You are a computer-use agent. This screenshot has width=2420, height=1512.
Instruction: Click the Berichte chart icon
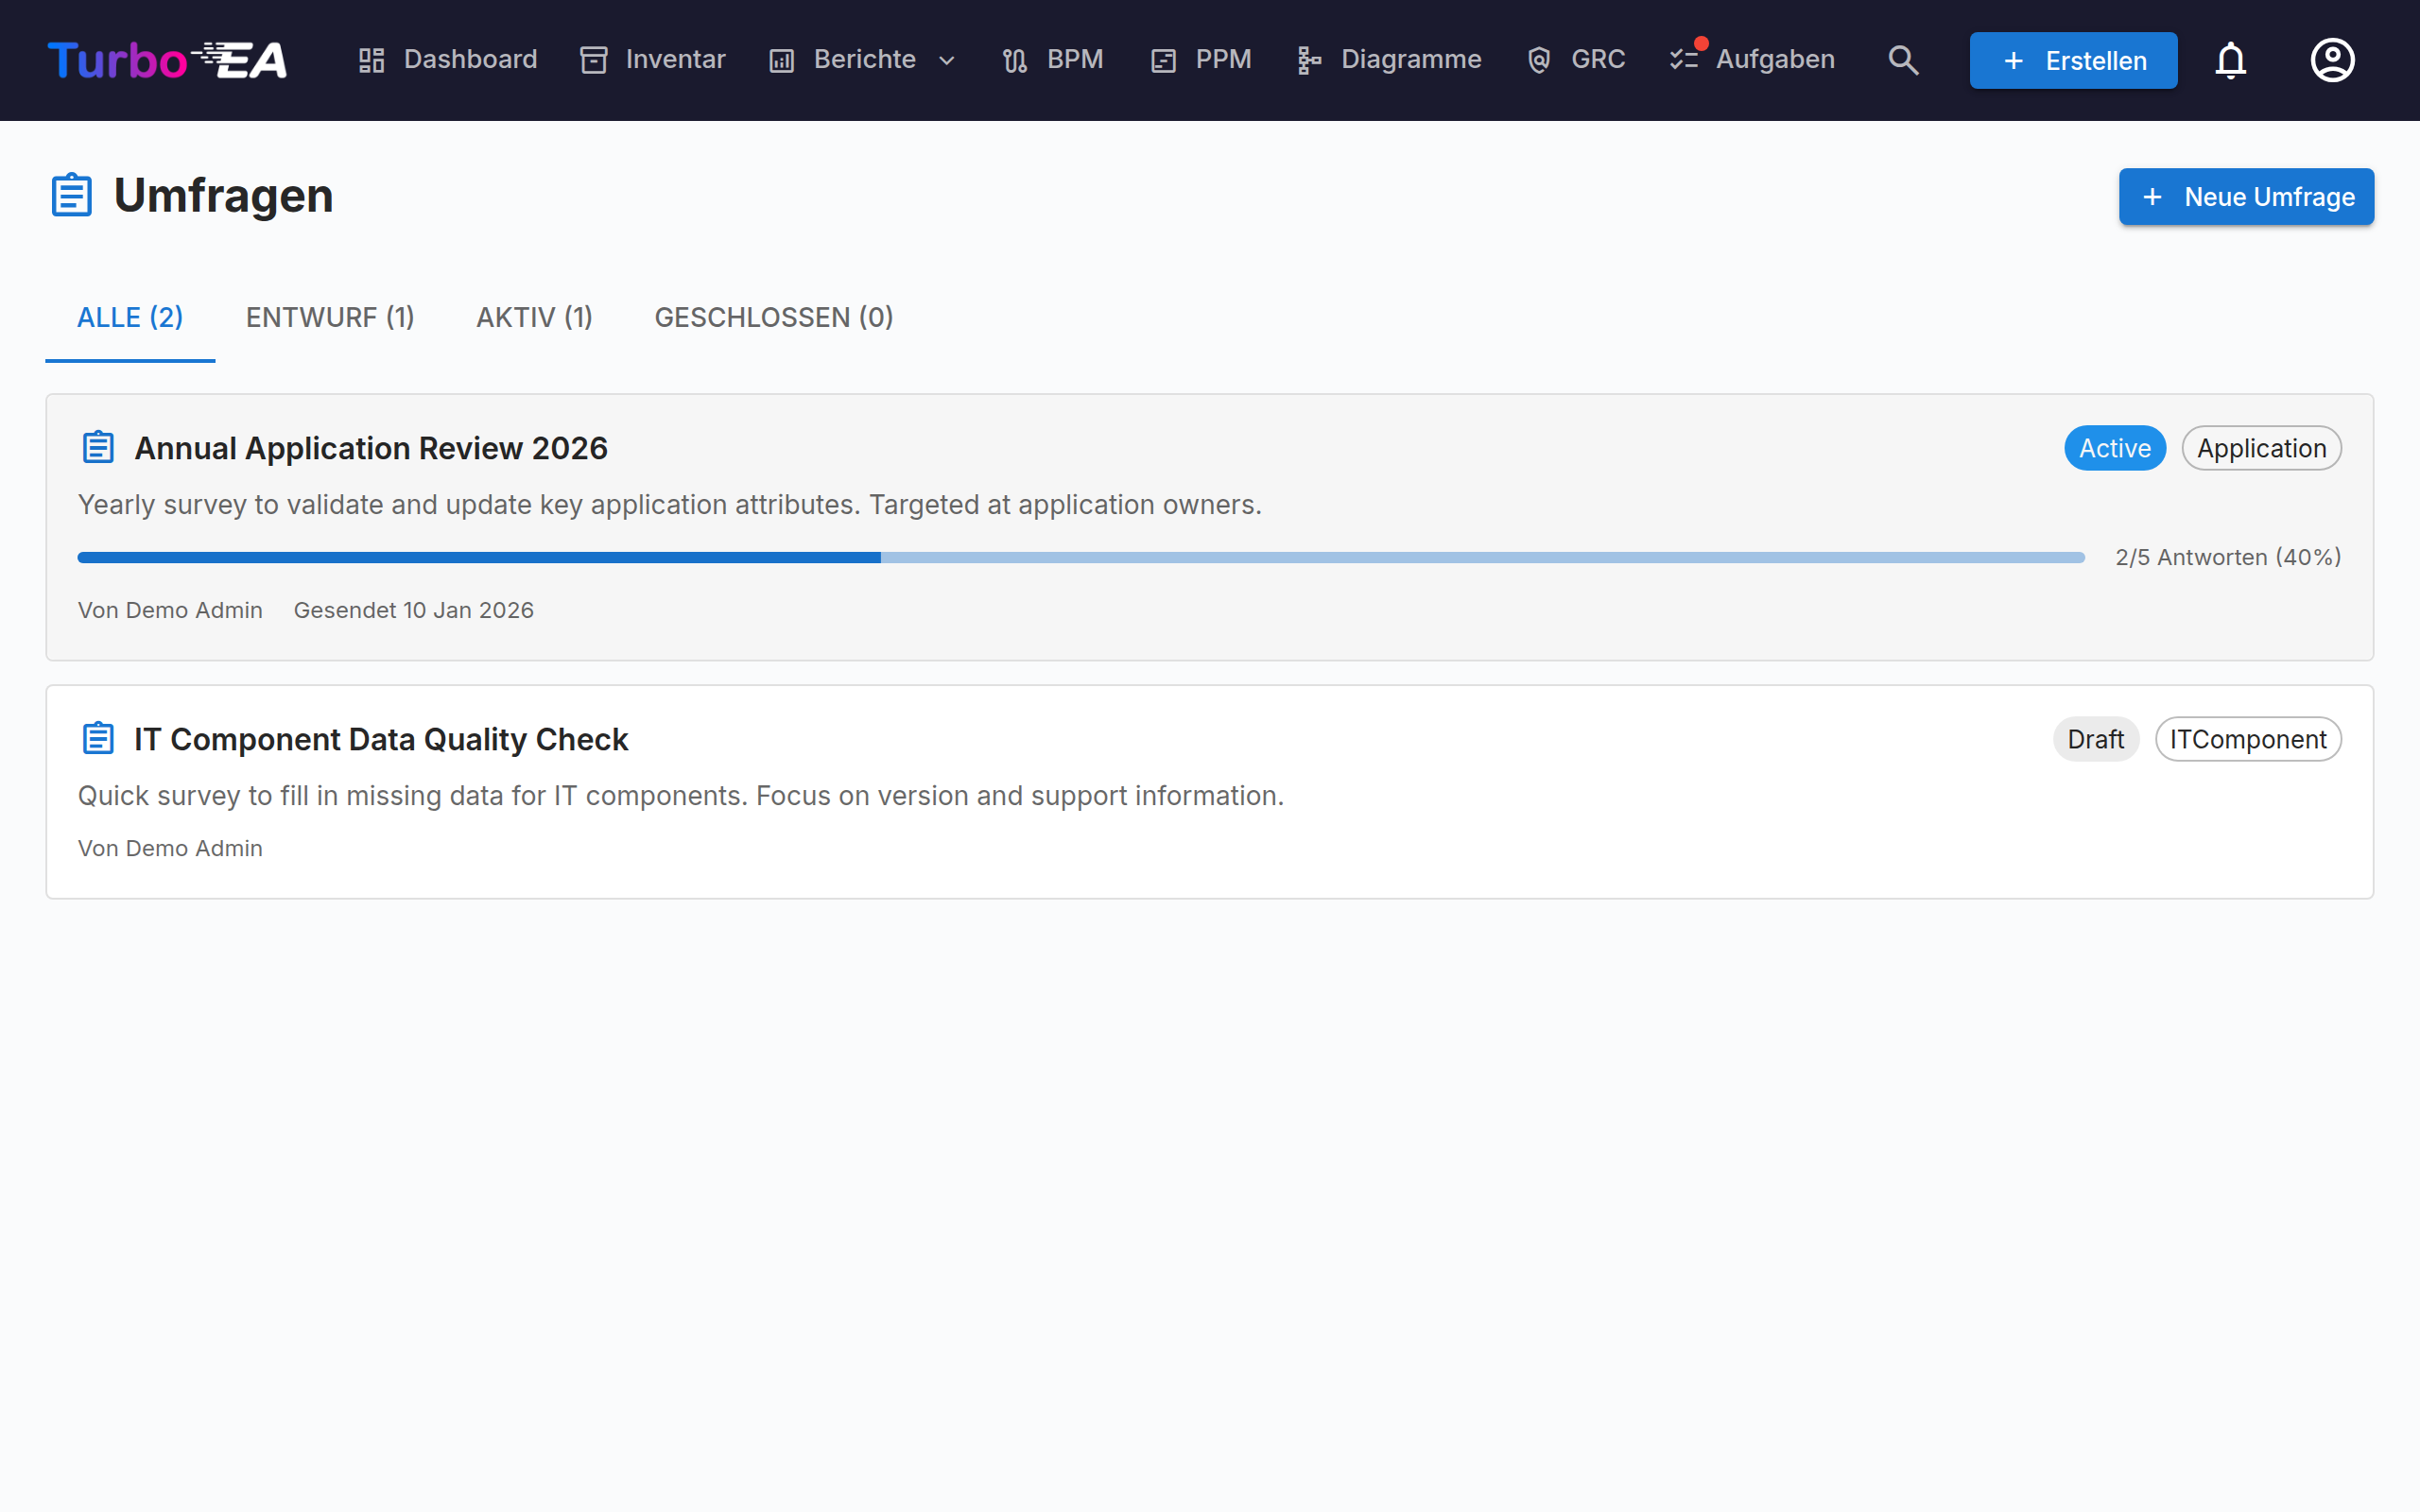point(782,60)
